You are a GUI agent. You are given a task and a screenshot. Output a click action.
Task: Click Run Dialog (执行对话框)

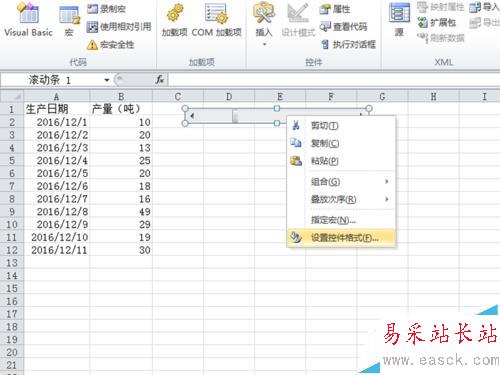click(348, 44)
